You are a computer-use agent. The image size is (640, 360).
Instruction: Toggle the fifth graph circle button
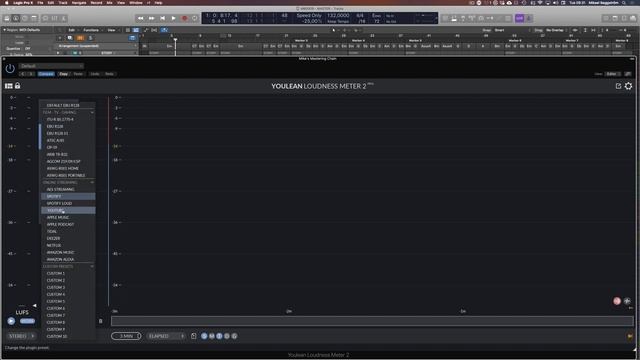coord(234,336)
